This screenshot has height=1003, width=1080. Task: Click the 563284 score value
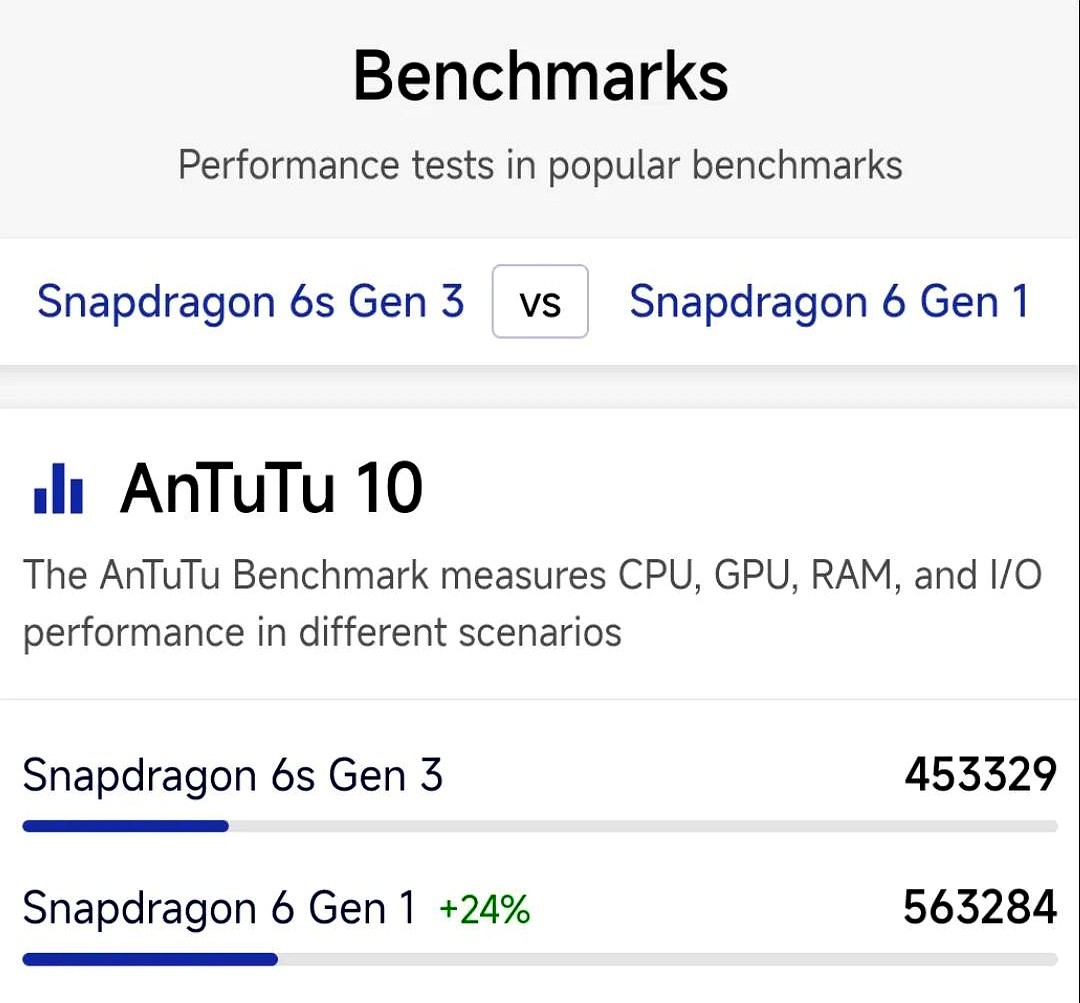click(x=979, y=907)
